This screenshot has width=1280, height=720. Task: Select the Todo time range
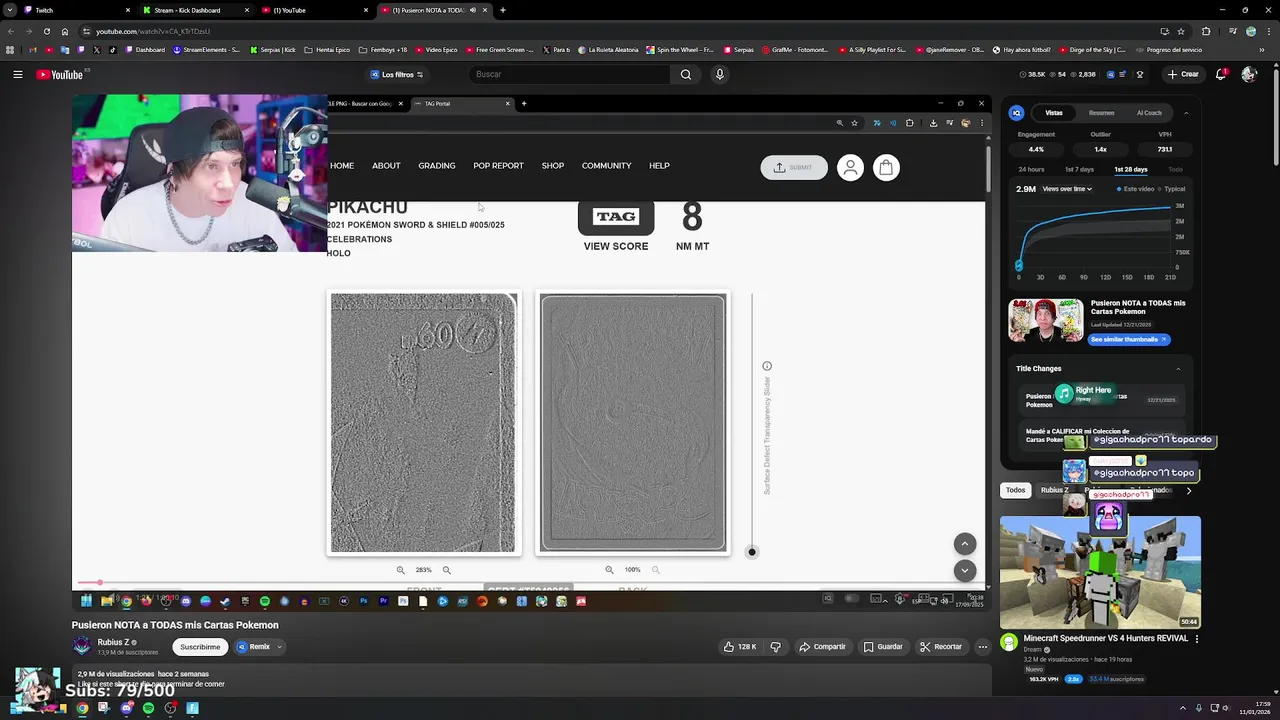[x=1175, y=170]
